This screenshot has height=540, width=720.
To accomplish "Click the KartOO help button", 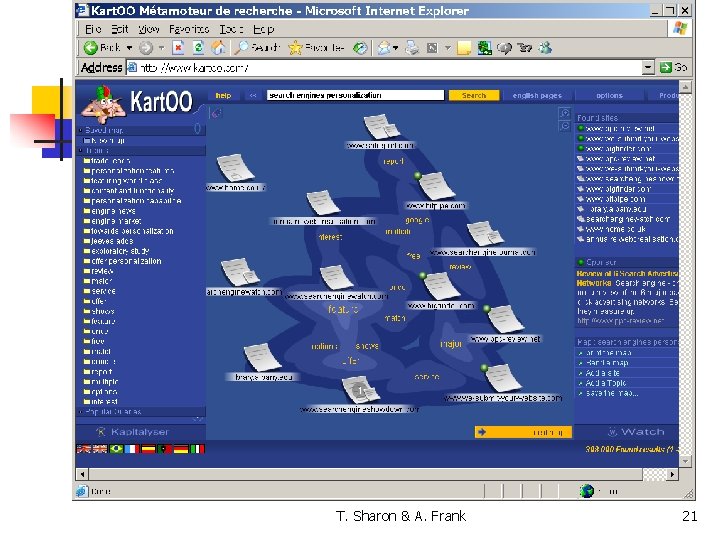I will pos(223,96).
